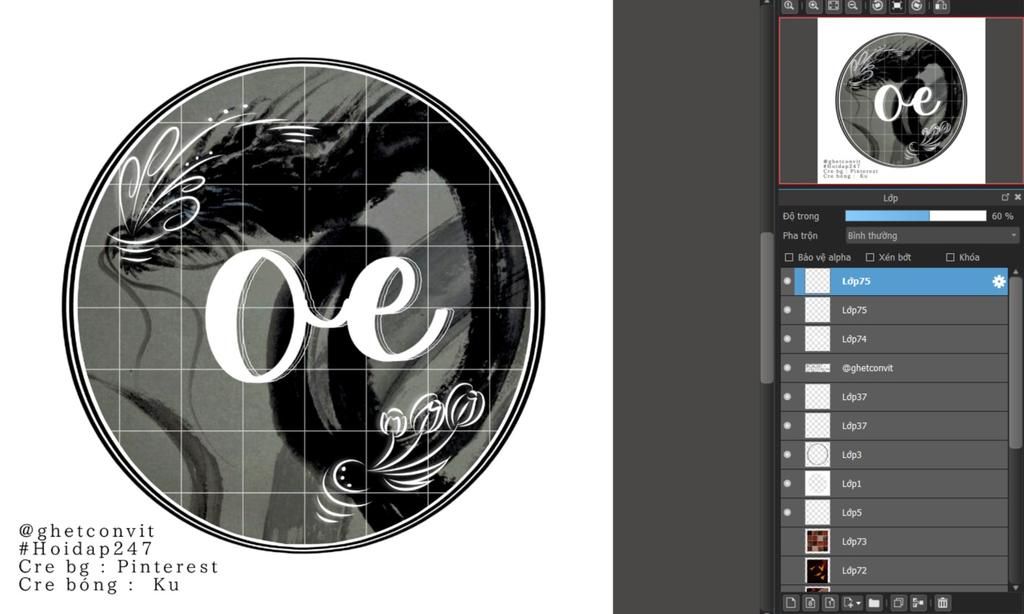Hide the Lớp5 layer
Screen dimensions: 1024x614
pyautogui.click(x=788, y=512)
